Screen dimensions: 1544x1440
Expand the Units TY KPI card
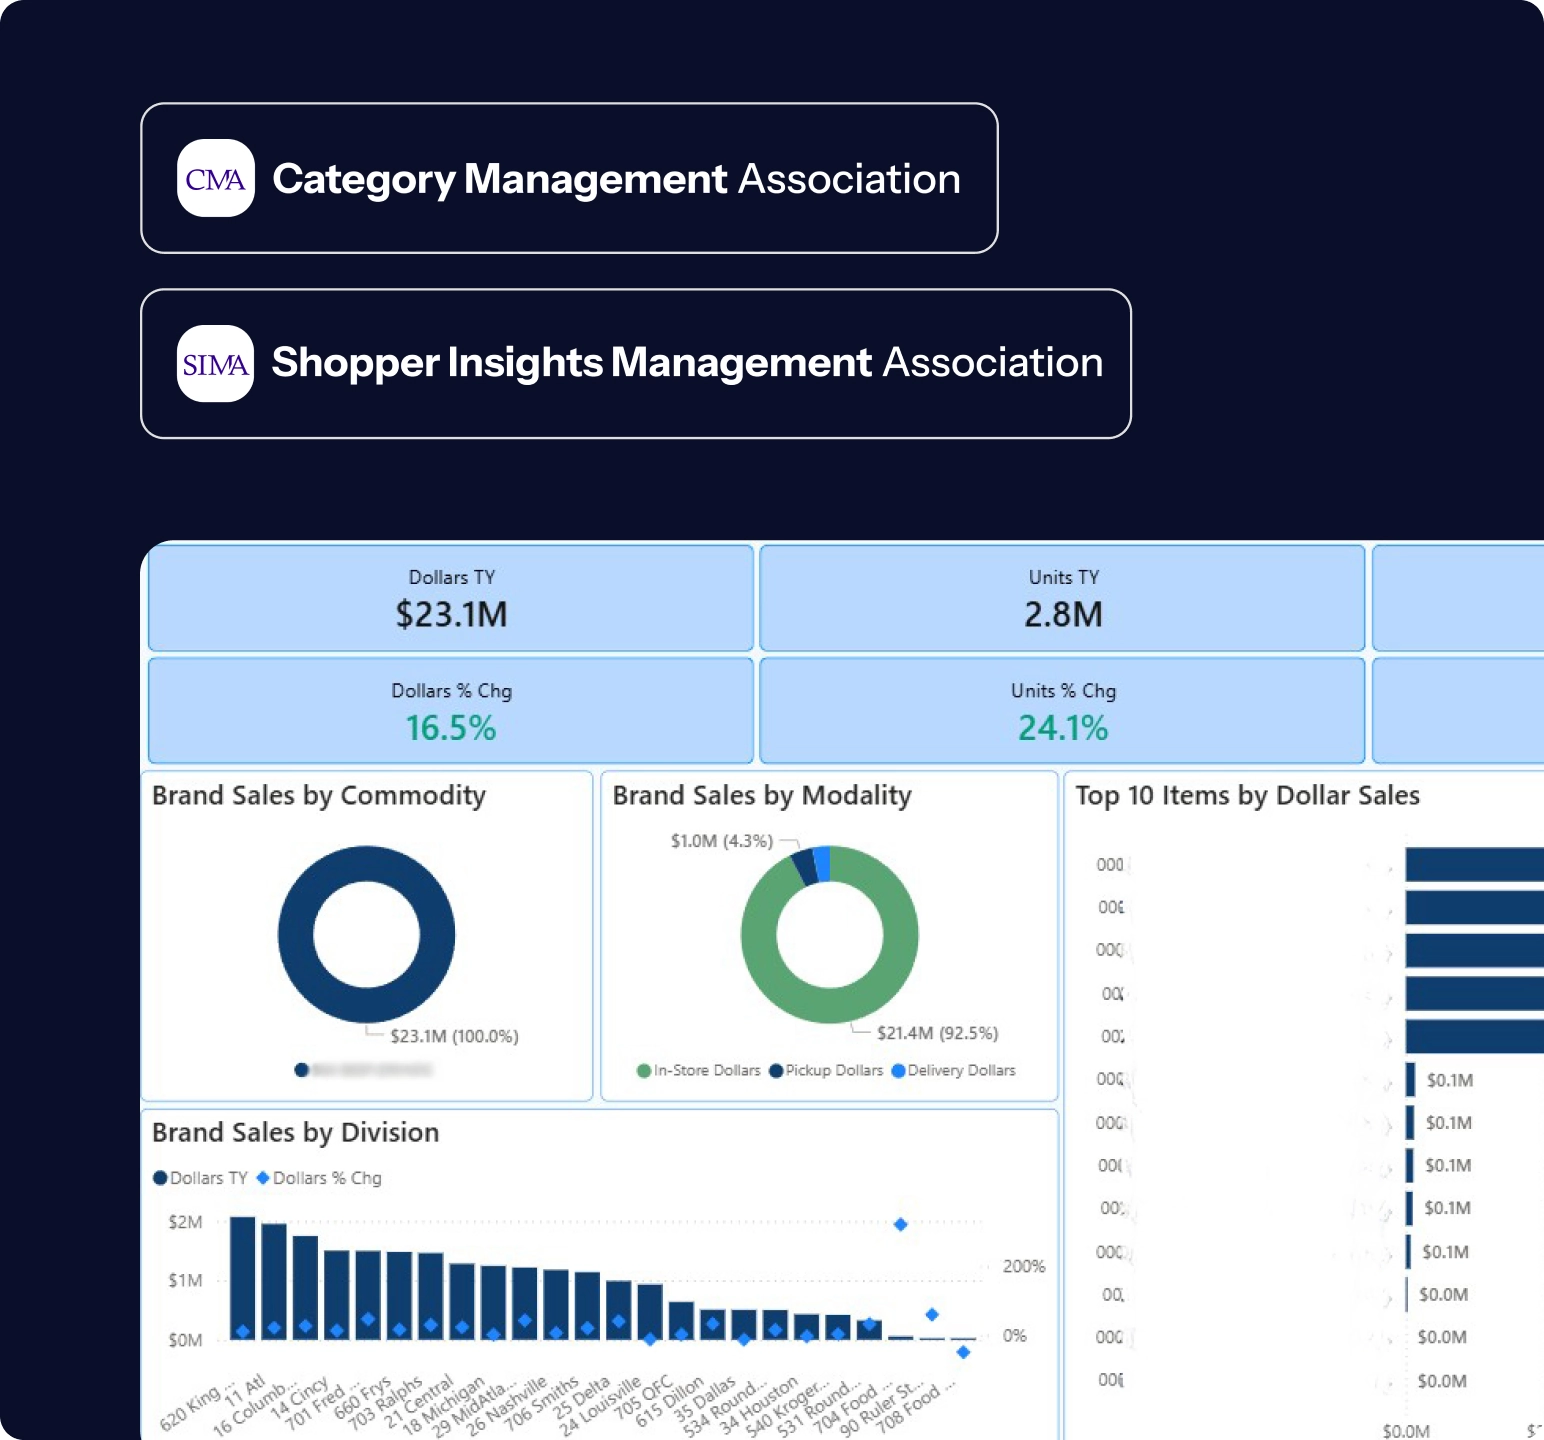[1062, 598]
